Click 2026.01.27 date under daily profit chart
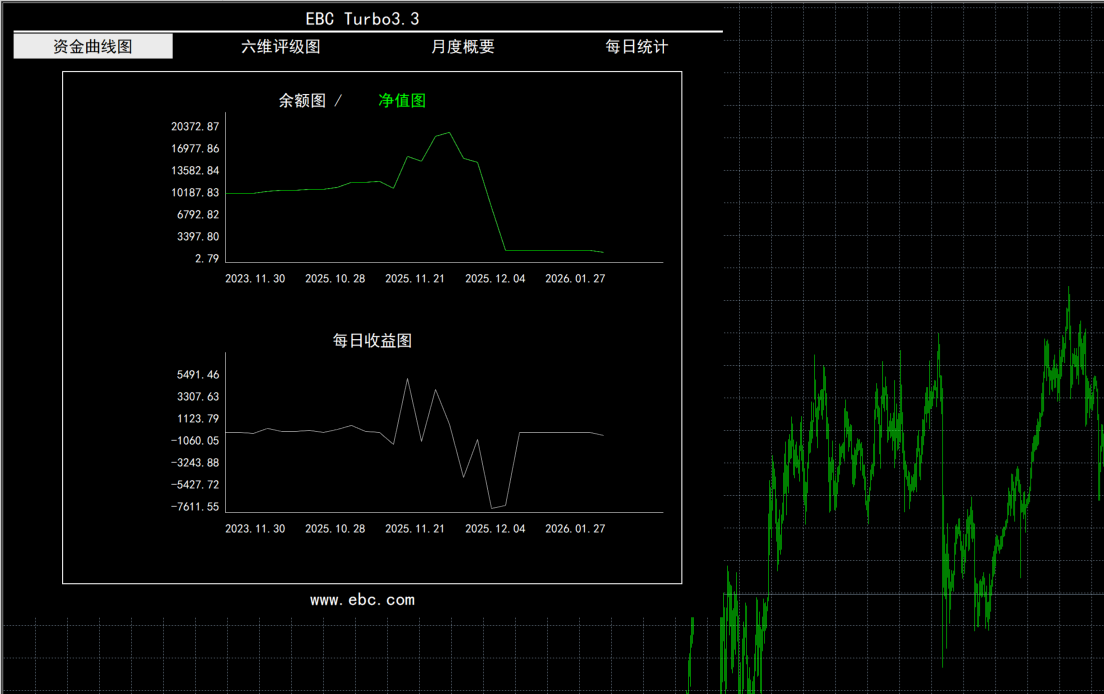Screen dimensions: 1104x694 575,529
